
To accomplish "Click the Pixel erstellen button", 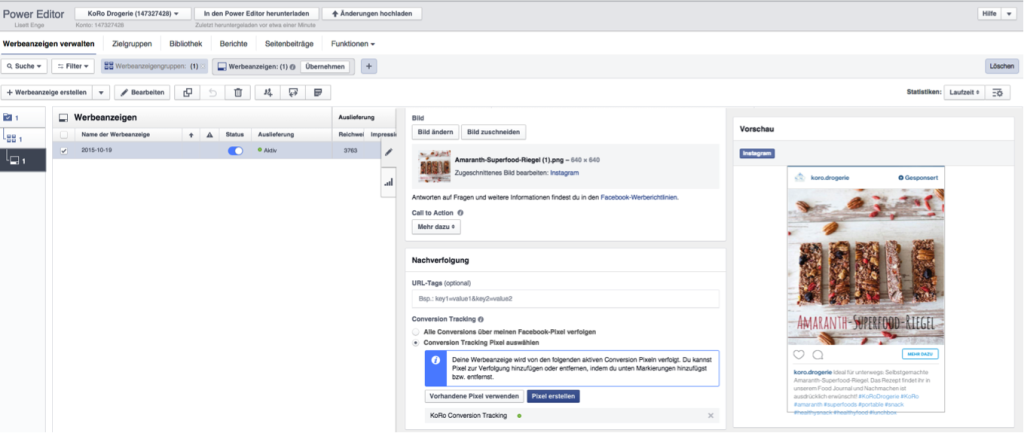I will [x=553, y=396].
